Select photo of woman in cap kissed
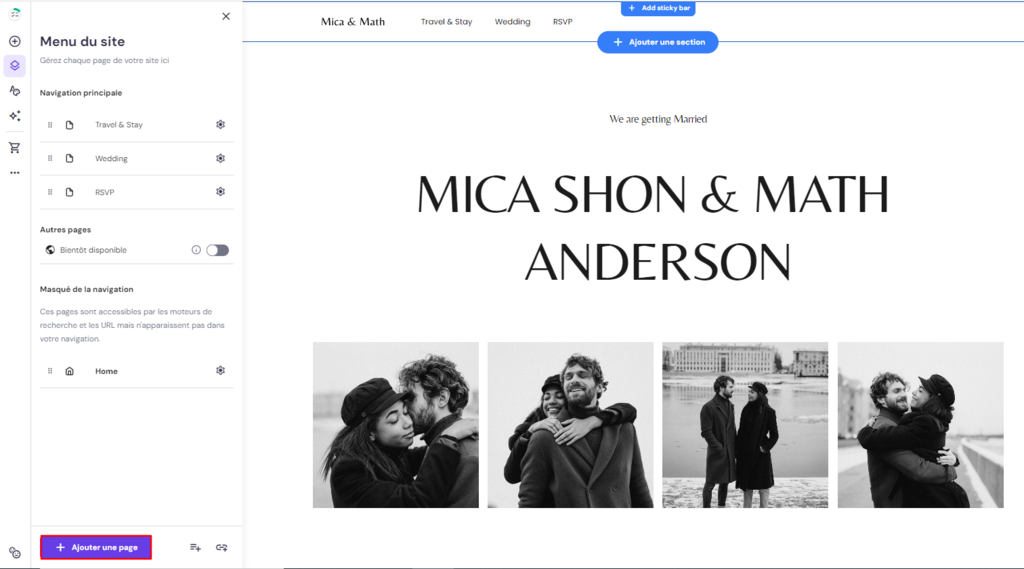Viewport: 1024px width, 569px height. click(x=396, y=425)
